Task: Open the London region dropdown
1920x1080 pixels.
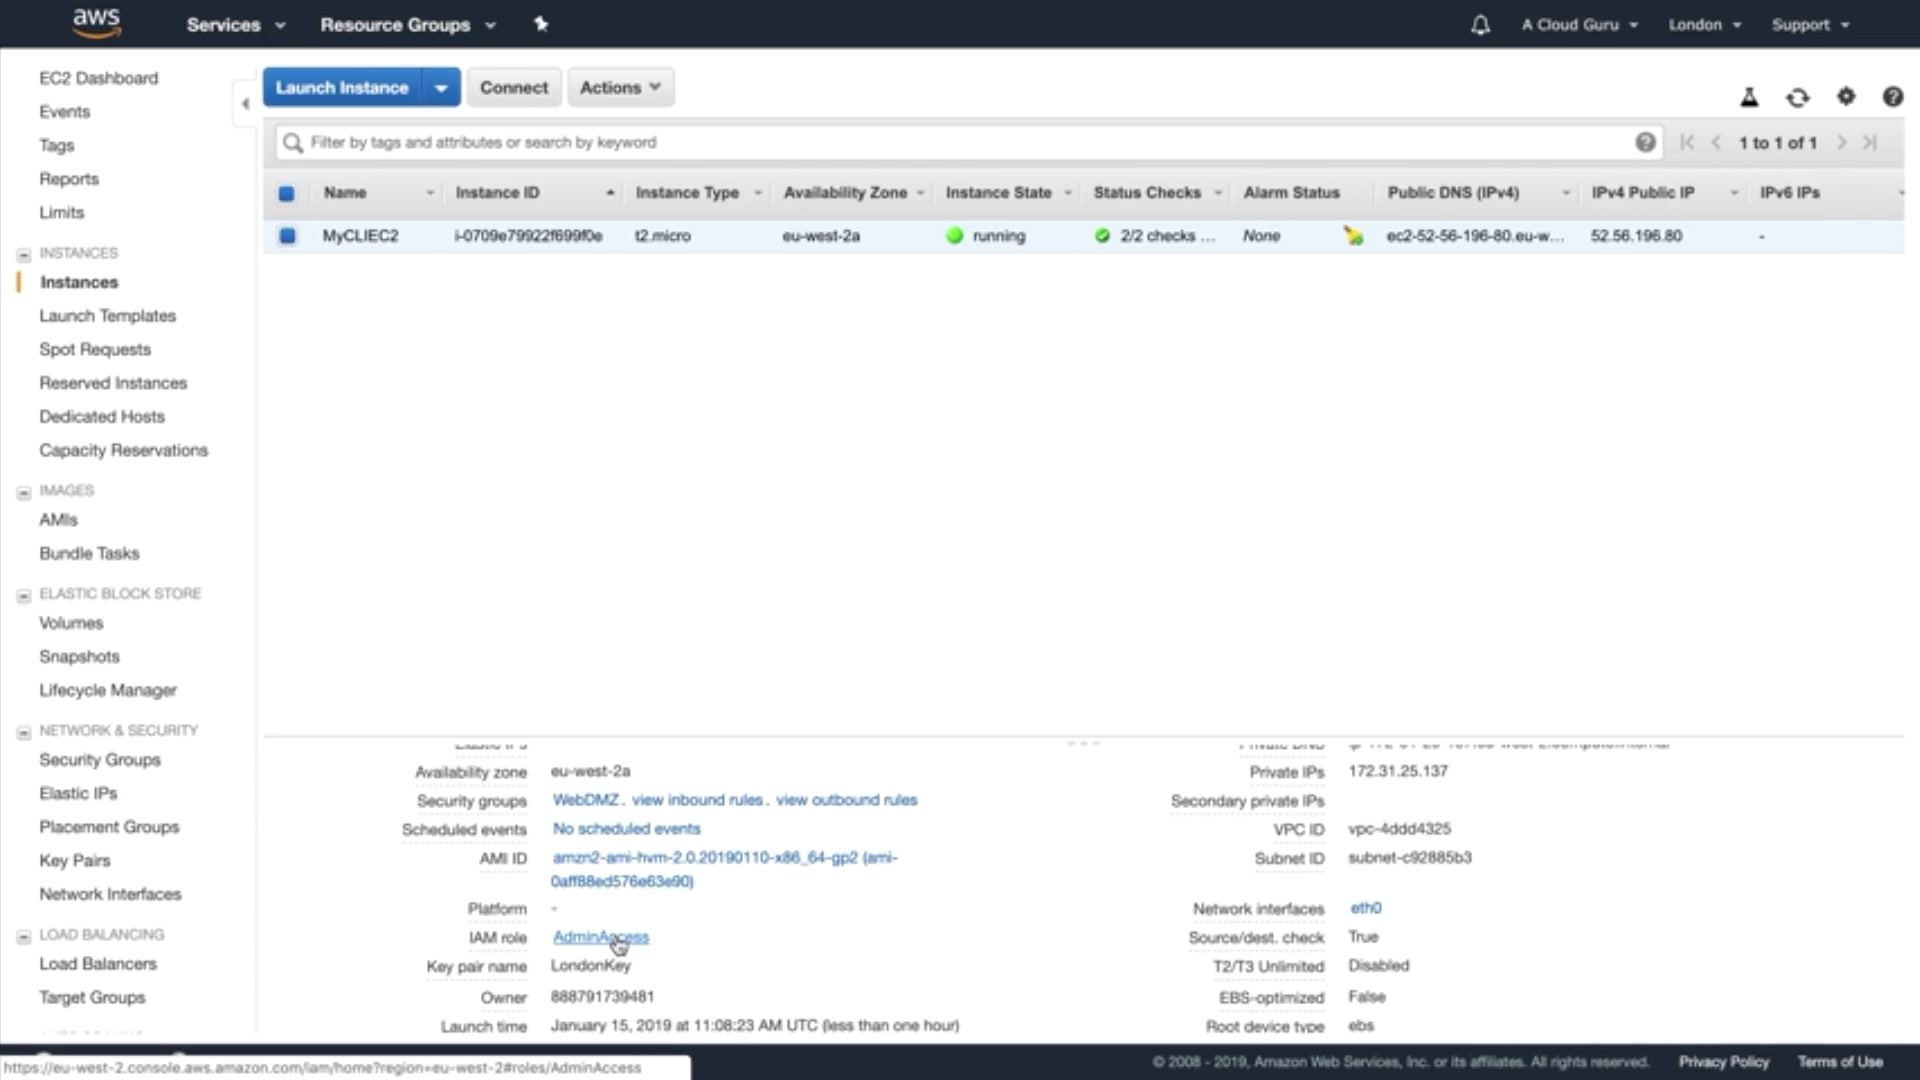Action: point(1704,25)
